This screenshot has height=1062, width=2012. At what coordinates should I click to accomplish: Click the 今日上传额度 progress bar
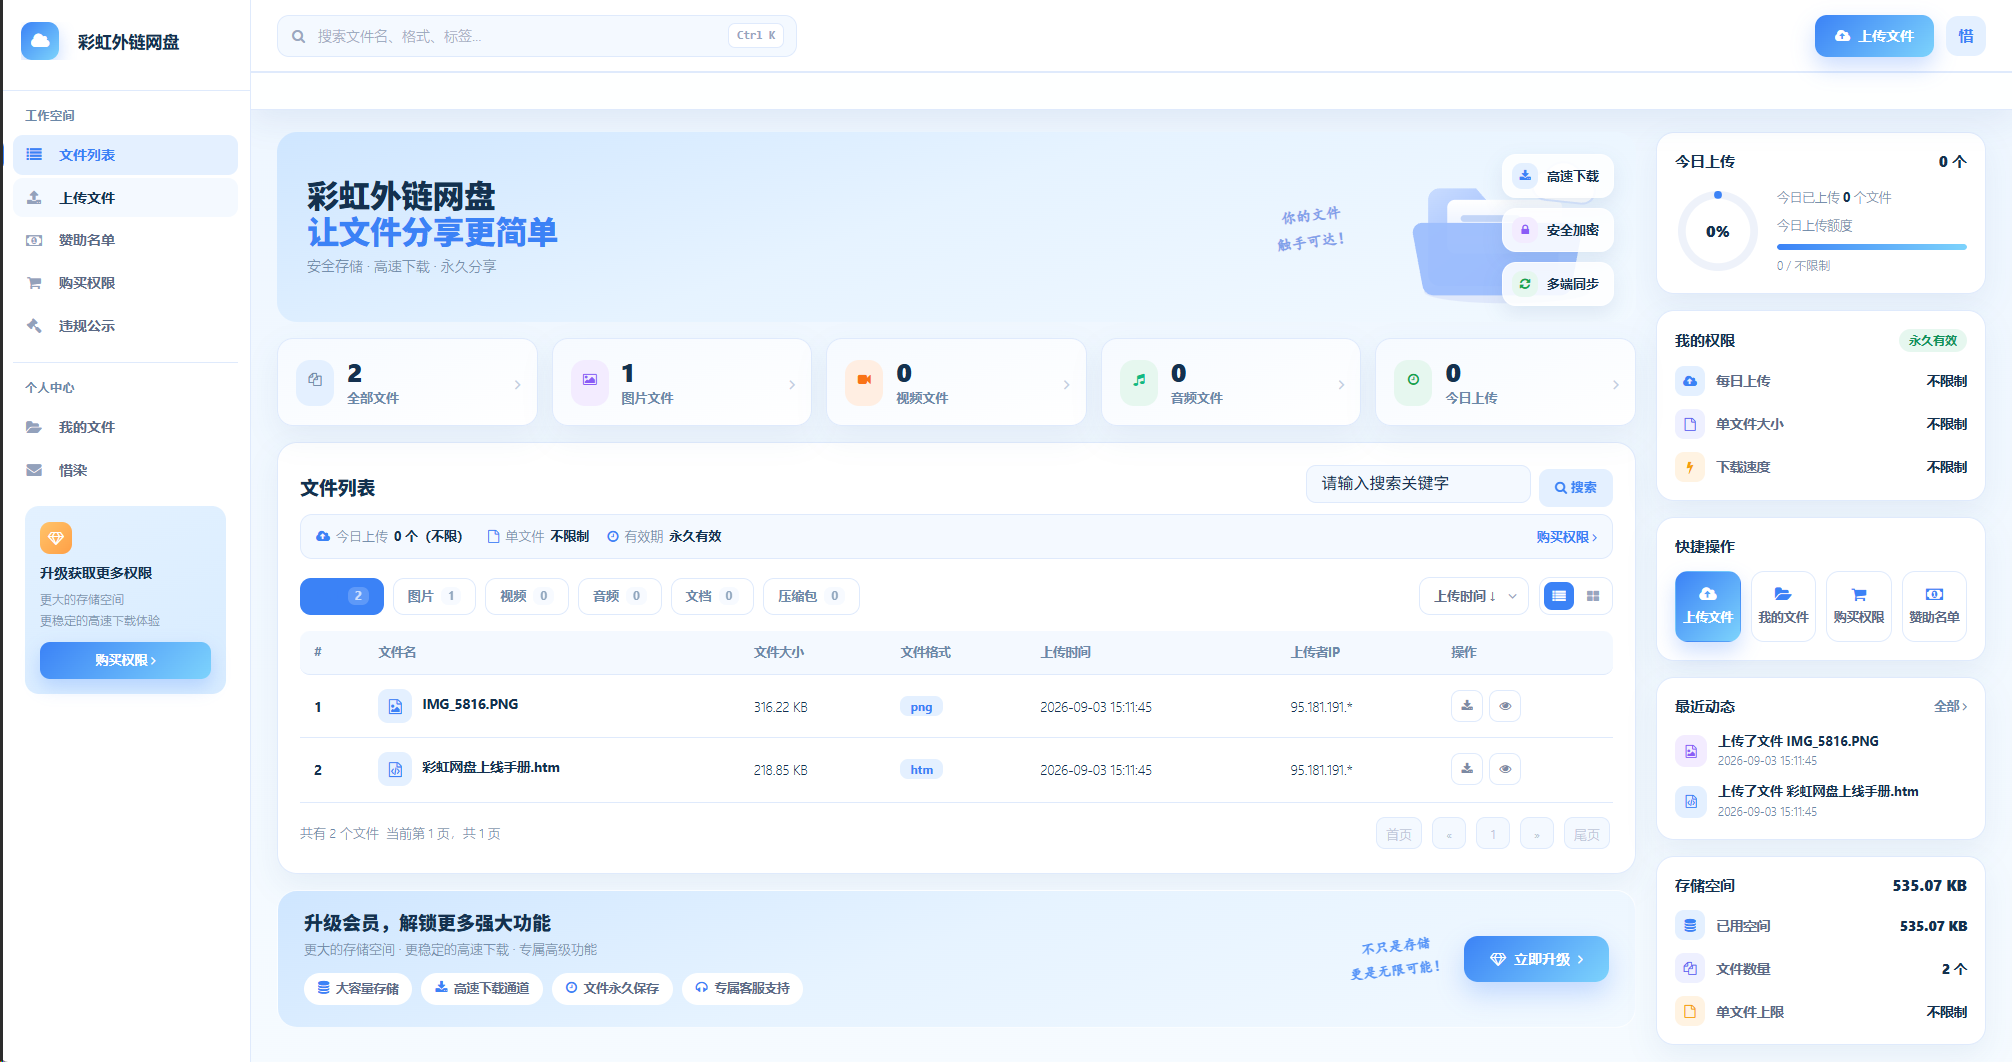pyautogui.click(x=1871, y=246)
